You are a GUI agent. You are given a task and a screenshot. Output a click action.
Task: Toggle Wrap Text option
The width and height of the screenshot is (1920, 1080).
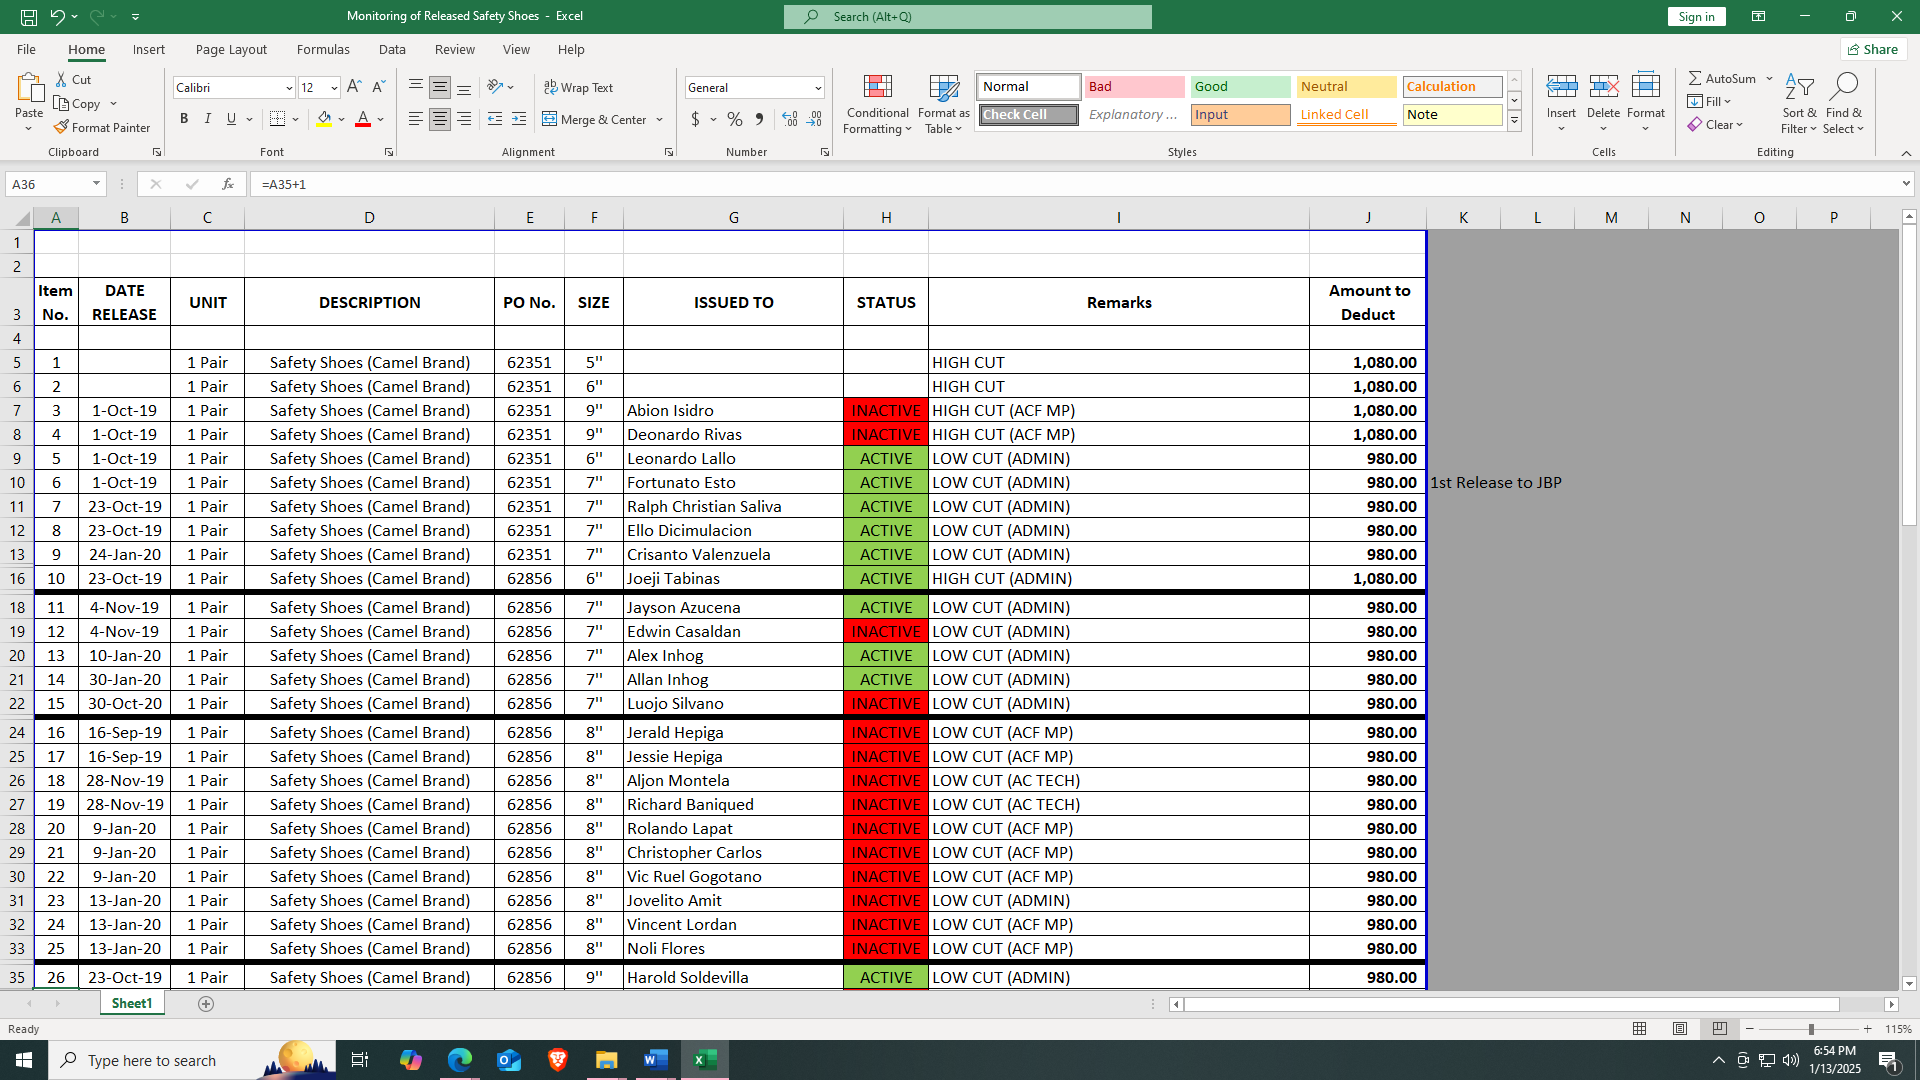tap(578, 88)
